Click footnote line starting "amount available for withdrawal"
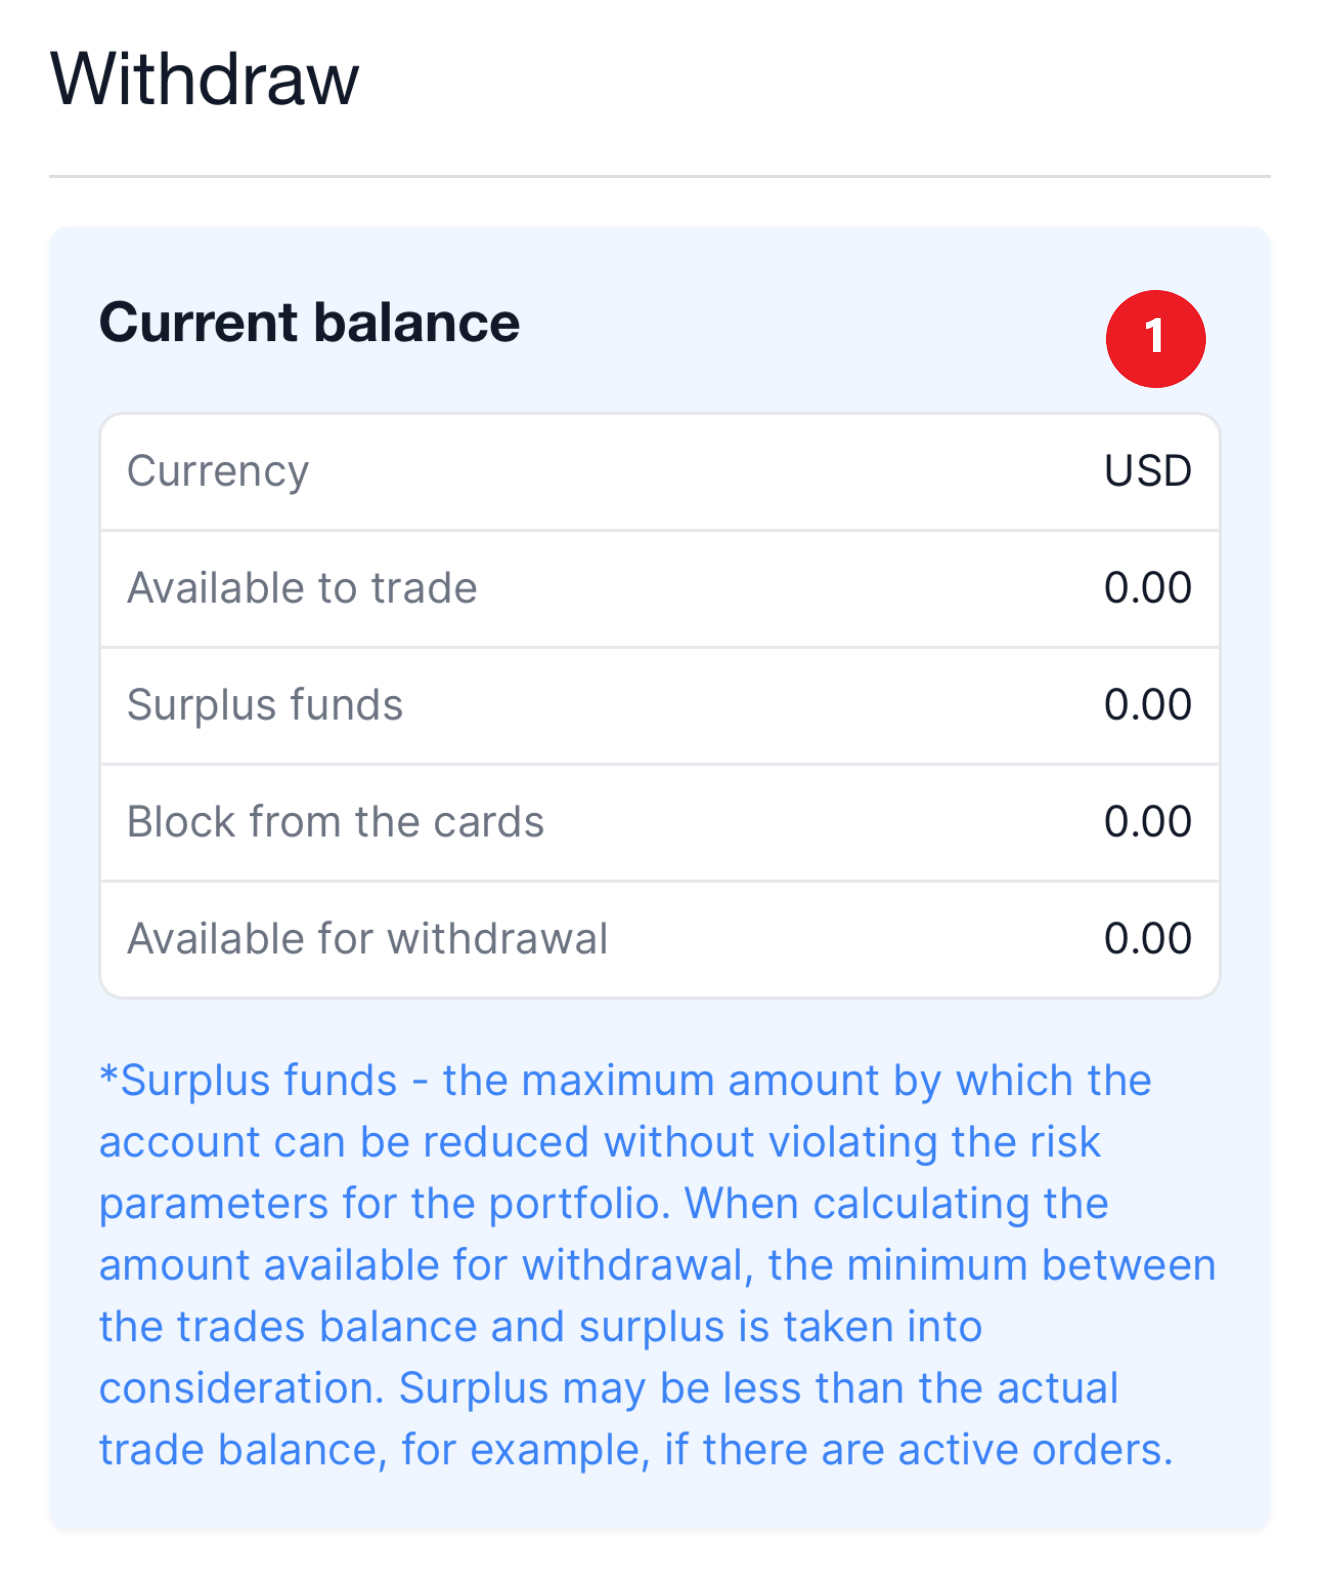The height and width of the screenshot is (1582, 1320). 656,1266
